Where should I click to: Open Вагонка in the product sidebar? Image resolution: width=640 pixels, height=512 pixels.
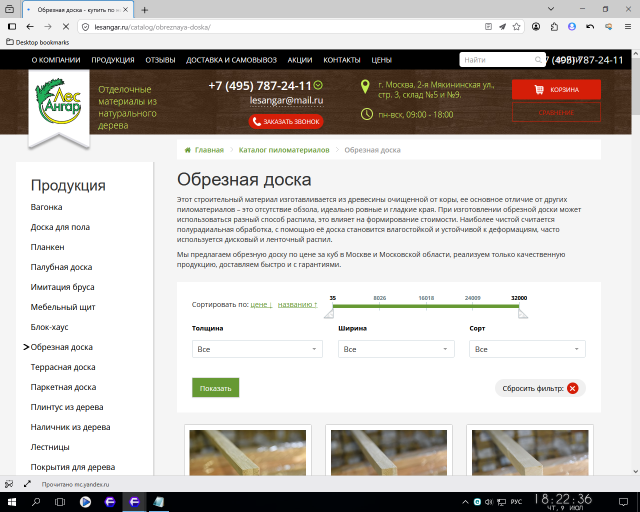pyautogui.click(x=47, y=207)
